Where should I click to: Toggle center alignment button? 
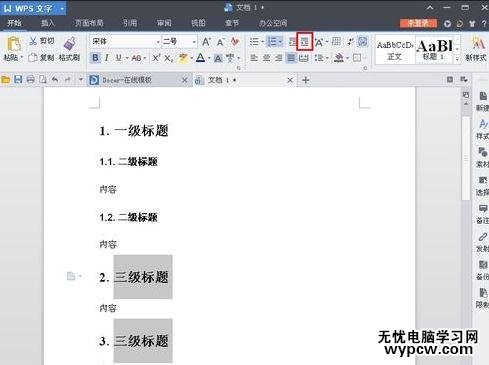(x=266, y=58)
